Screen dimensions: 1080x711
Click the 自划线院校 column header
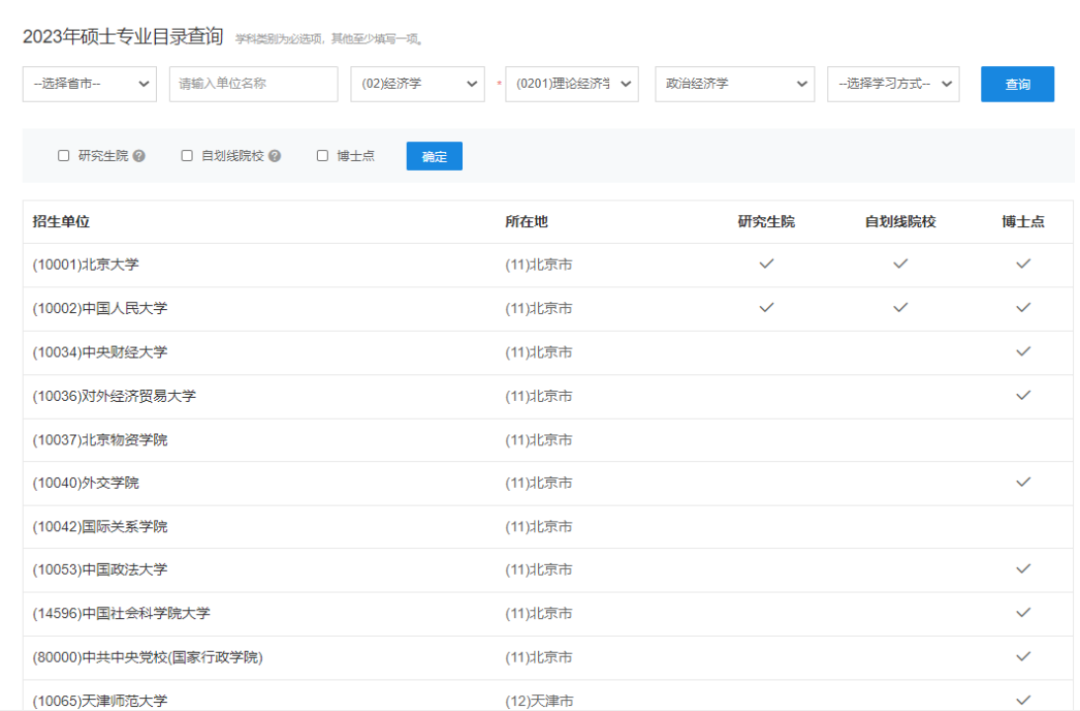(x=900, y=222)
